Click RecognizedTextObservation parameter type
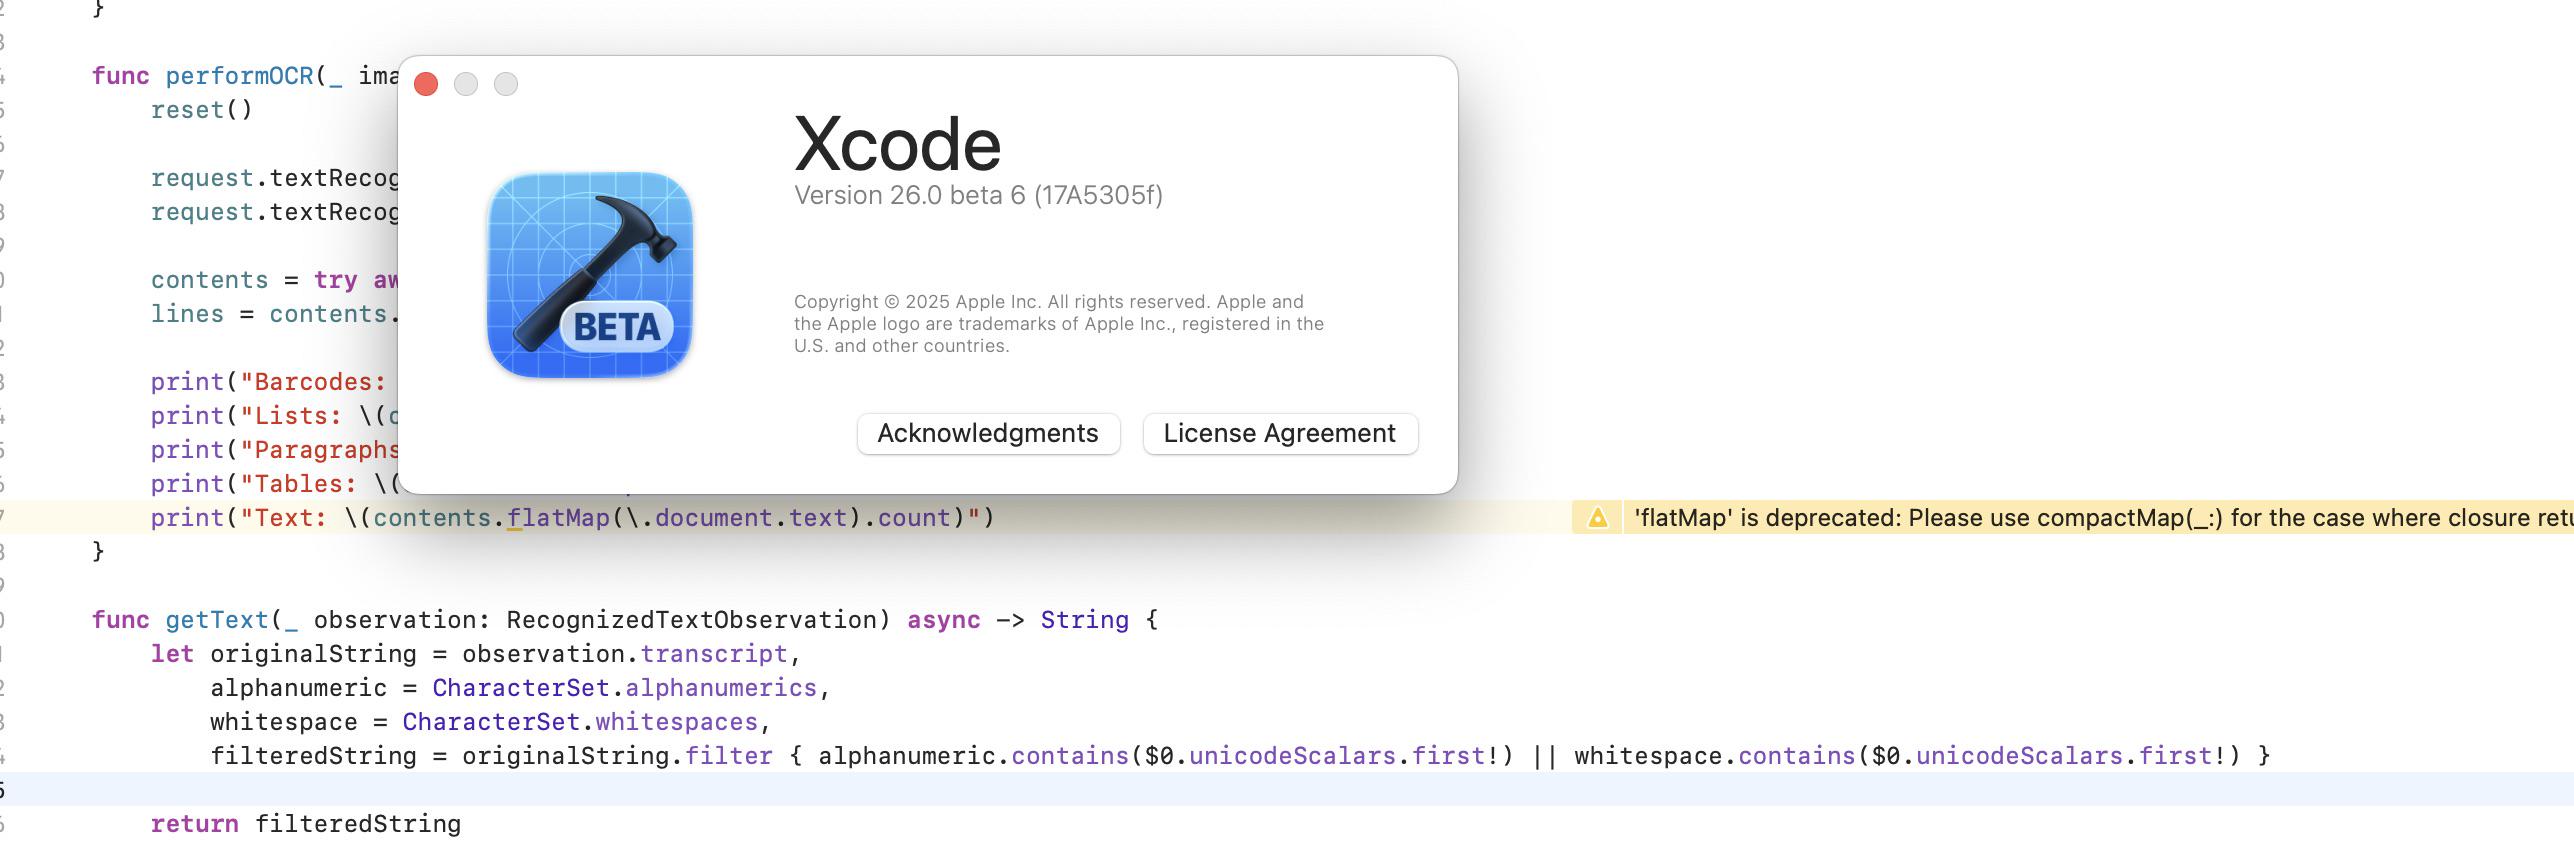This screenshot has height=846, width=2574. coord(691,620)
